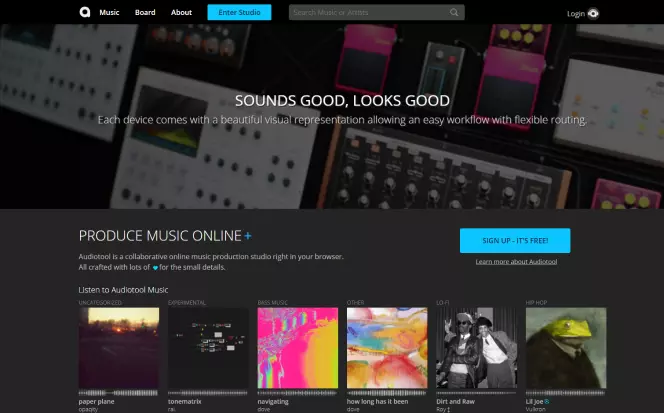The height and width of the screenshot is (413, 664).
Task: Open the Board menu item
Action: (x=145, y=12)
